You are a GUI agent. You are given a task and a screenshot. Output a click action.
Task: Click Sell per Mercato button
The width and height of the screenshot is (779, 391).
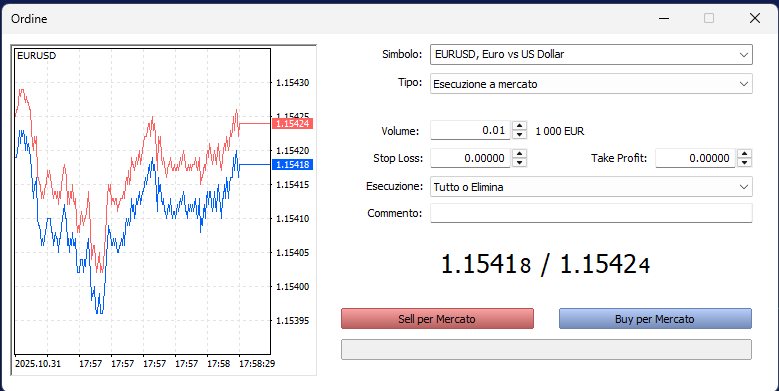[437, 319]
